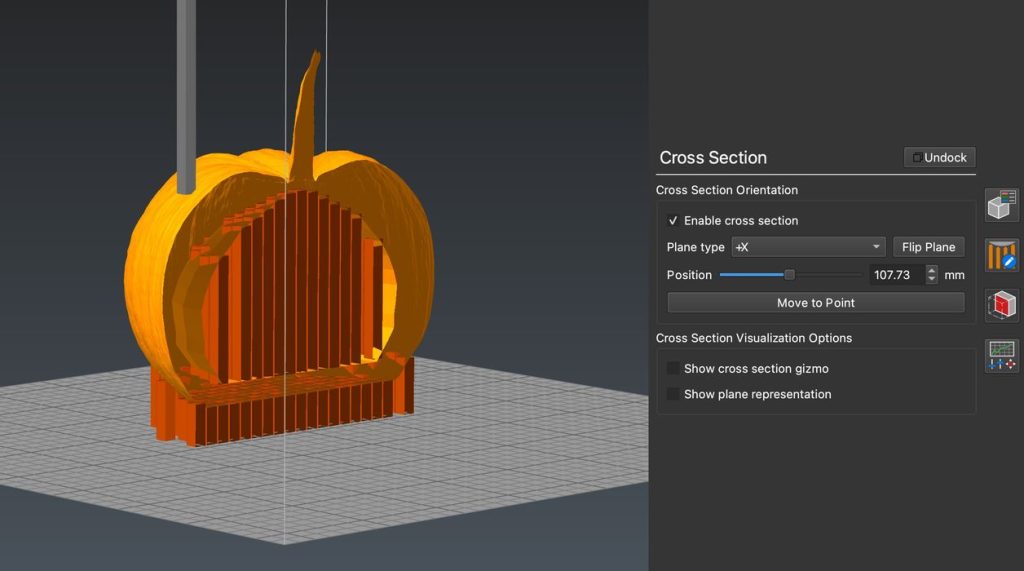Open the model settings cube icon
1024x571 pixels.
[1002, 204]
